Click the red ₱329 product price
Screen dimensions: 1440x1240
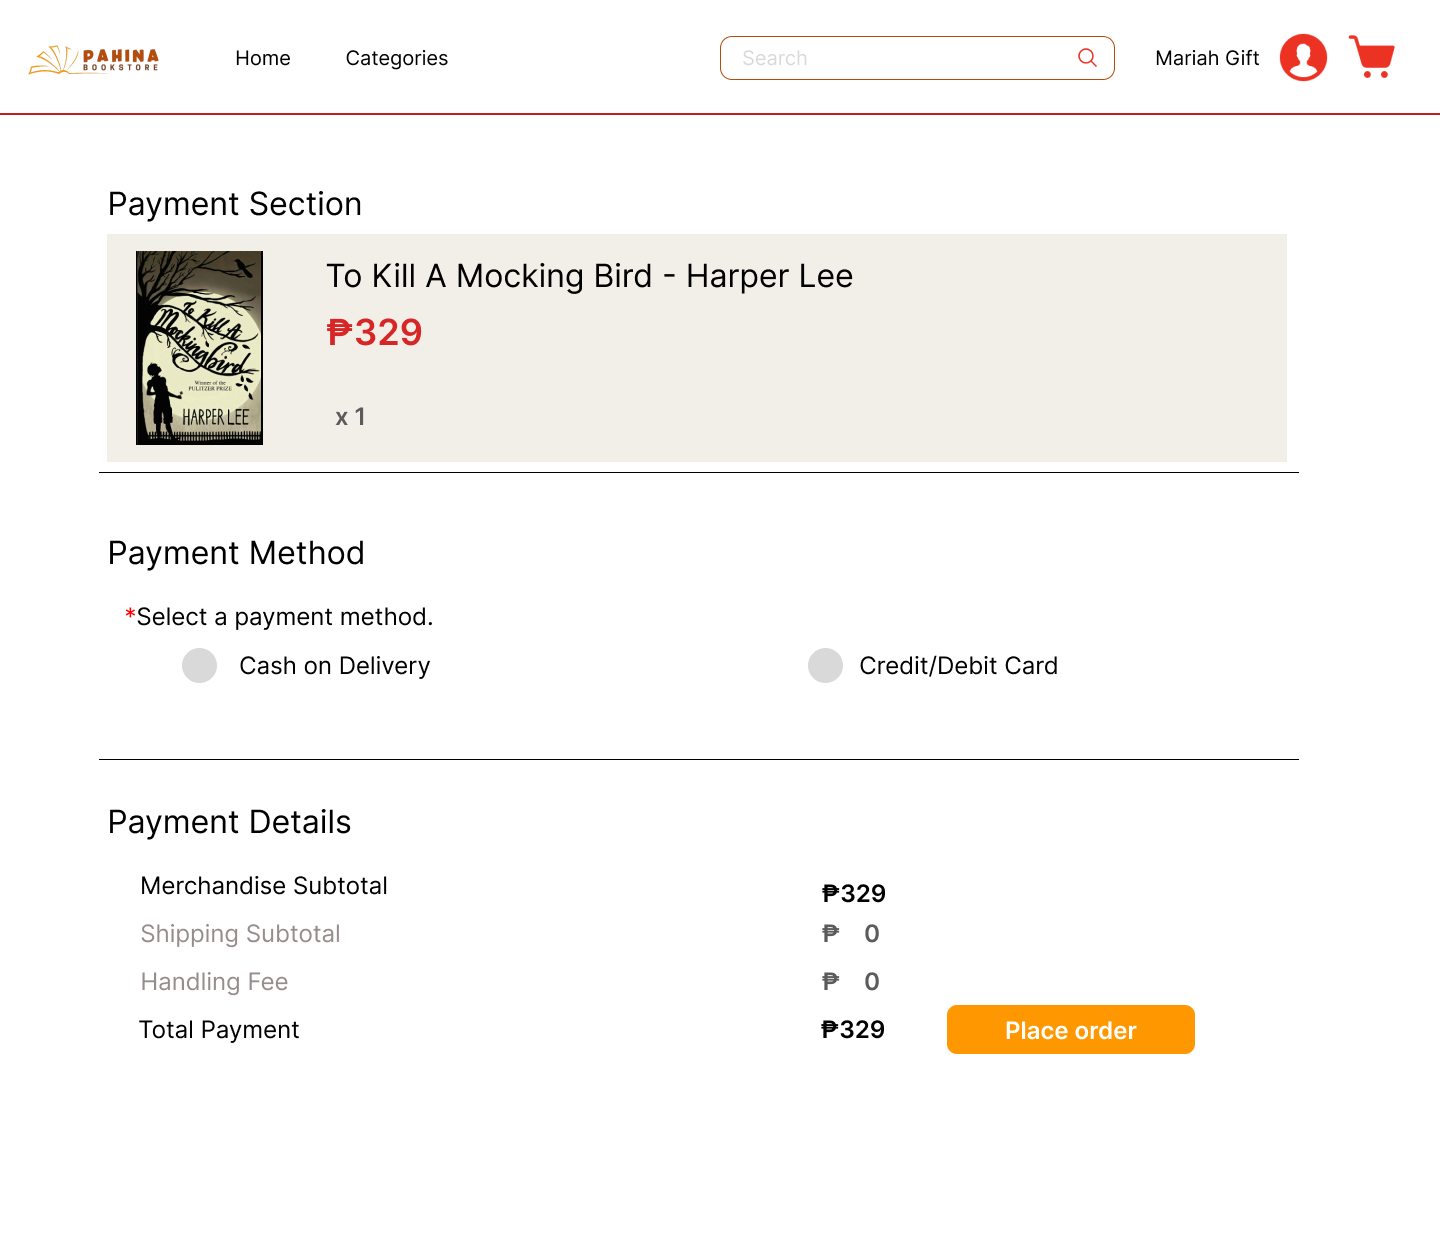[375, 332]
